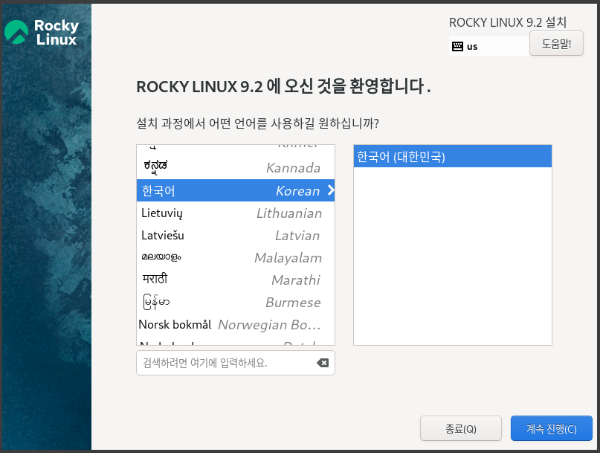Select Norsk bokmål Norwegian language
This screenshot has width=600, height=453.
tap(235, 324)
